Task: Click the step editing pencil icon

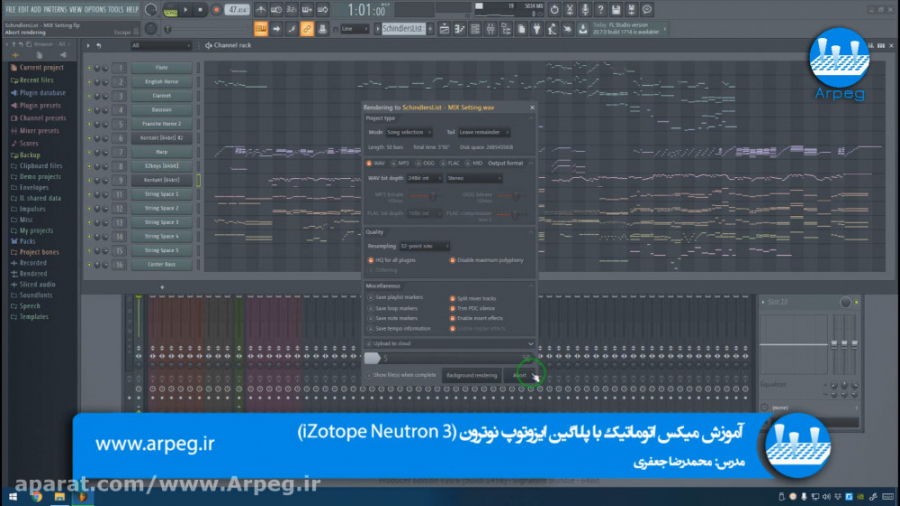Action: pos(292,29)
